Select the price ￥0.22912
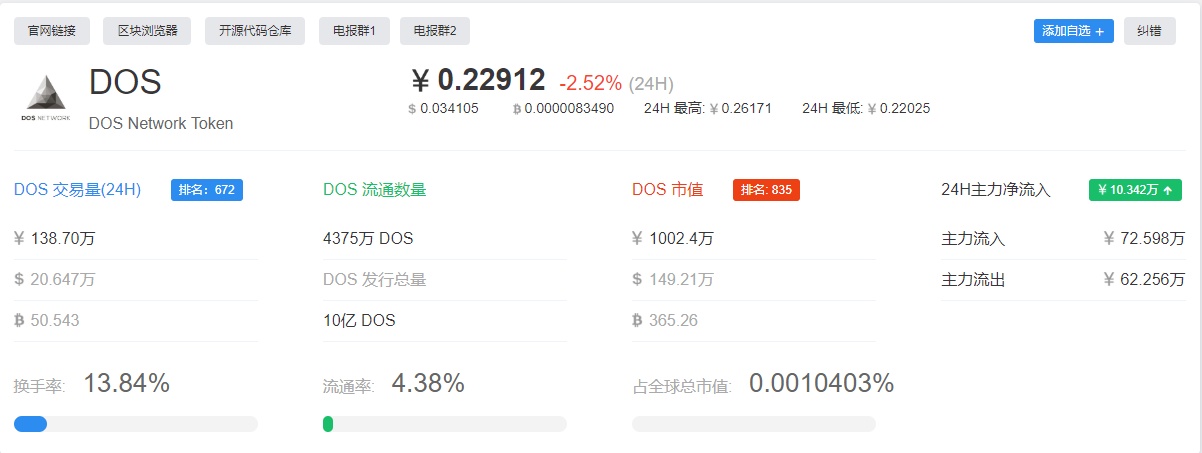1202x453 pixels. pyautogui.click(x=479, y=80)
